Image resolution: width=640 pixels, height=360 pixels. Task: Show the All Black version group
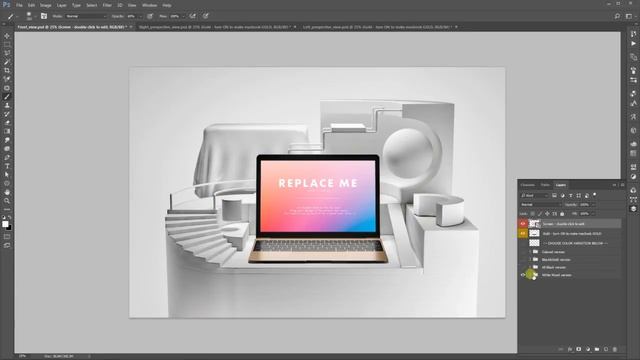coord(522,267)
